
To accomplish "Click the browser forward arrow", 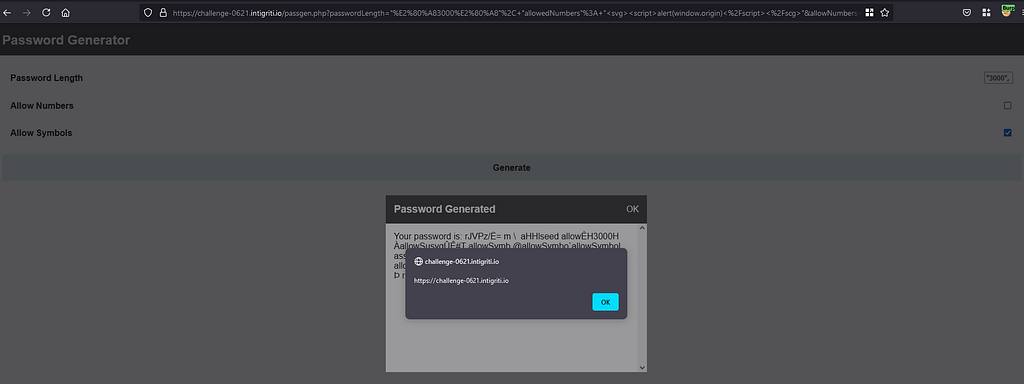I will 27,12.
